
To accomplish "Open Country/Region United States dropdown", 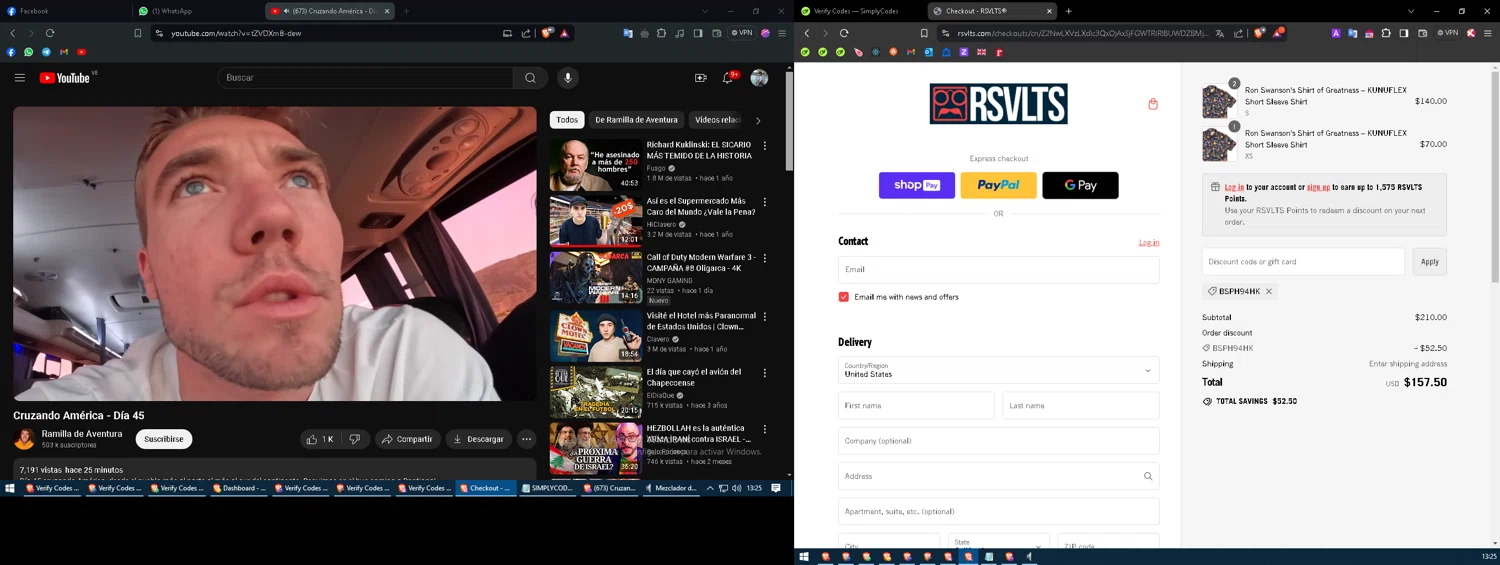I will point(999,370).
